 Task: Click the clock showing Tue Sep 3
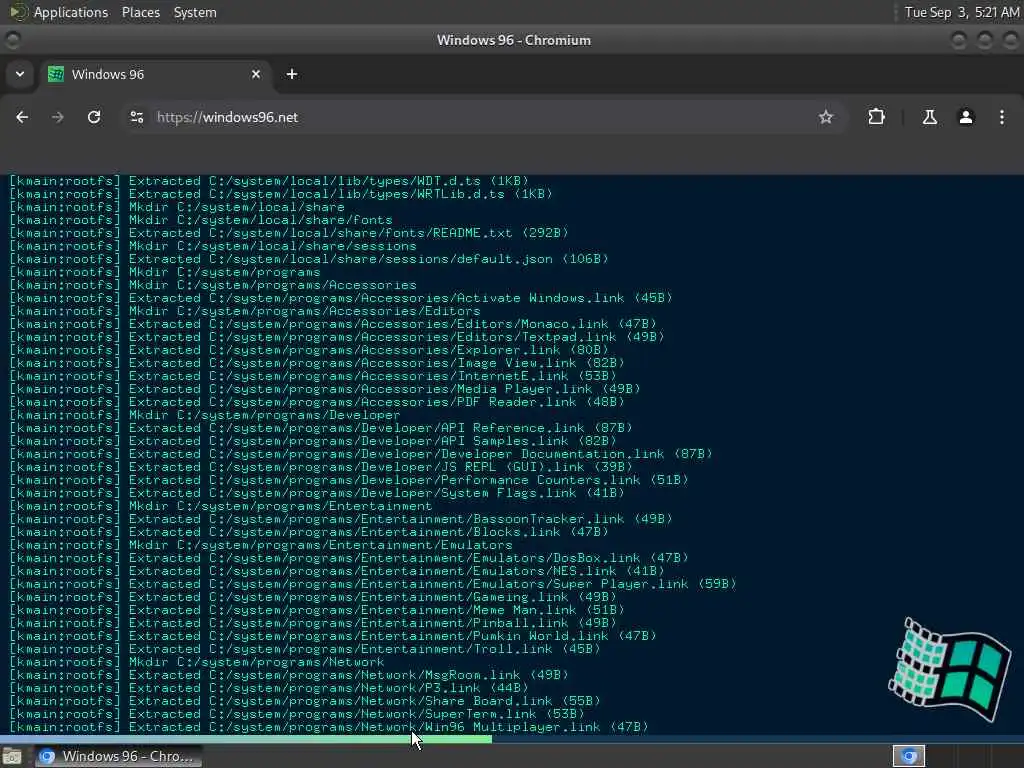tap(962, 12)
